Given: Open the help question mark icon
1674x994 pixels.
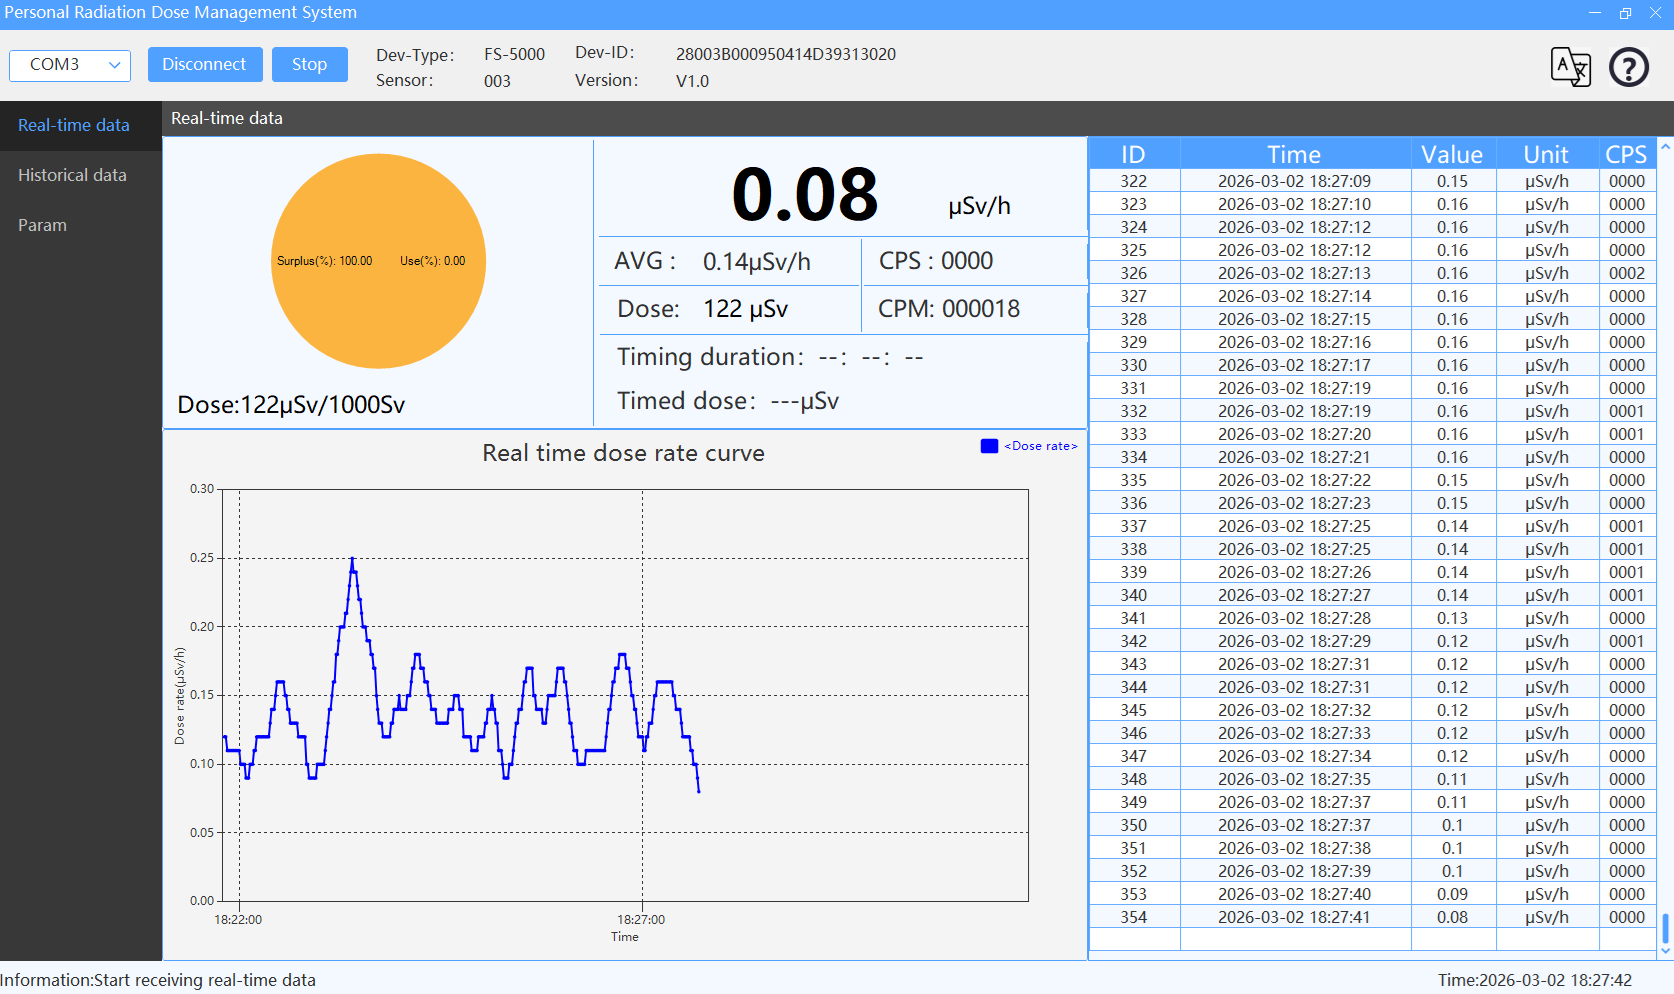Looking at the screenshot, I should click(1628, 67).
